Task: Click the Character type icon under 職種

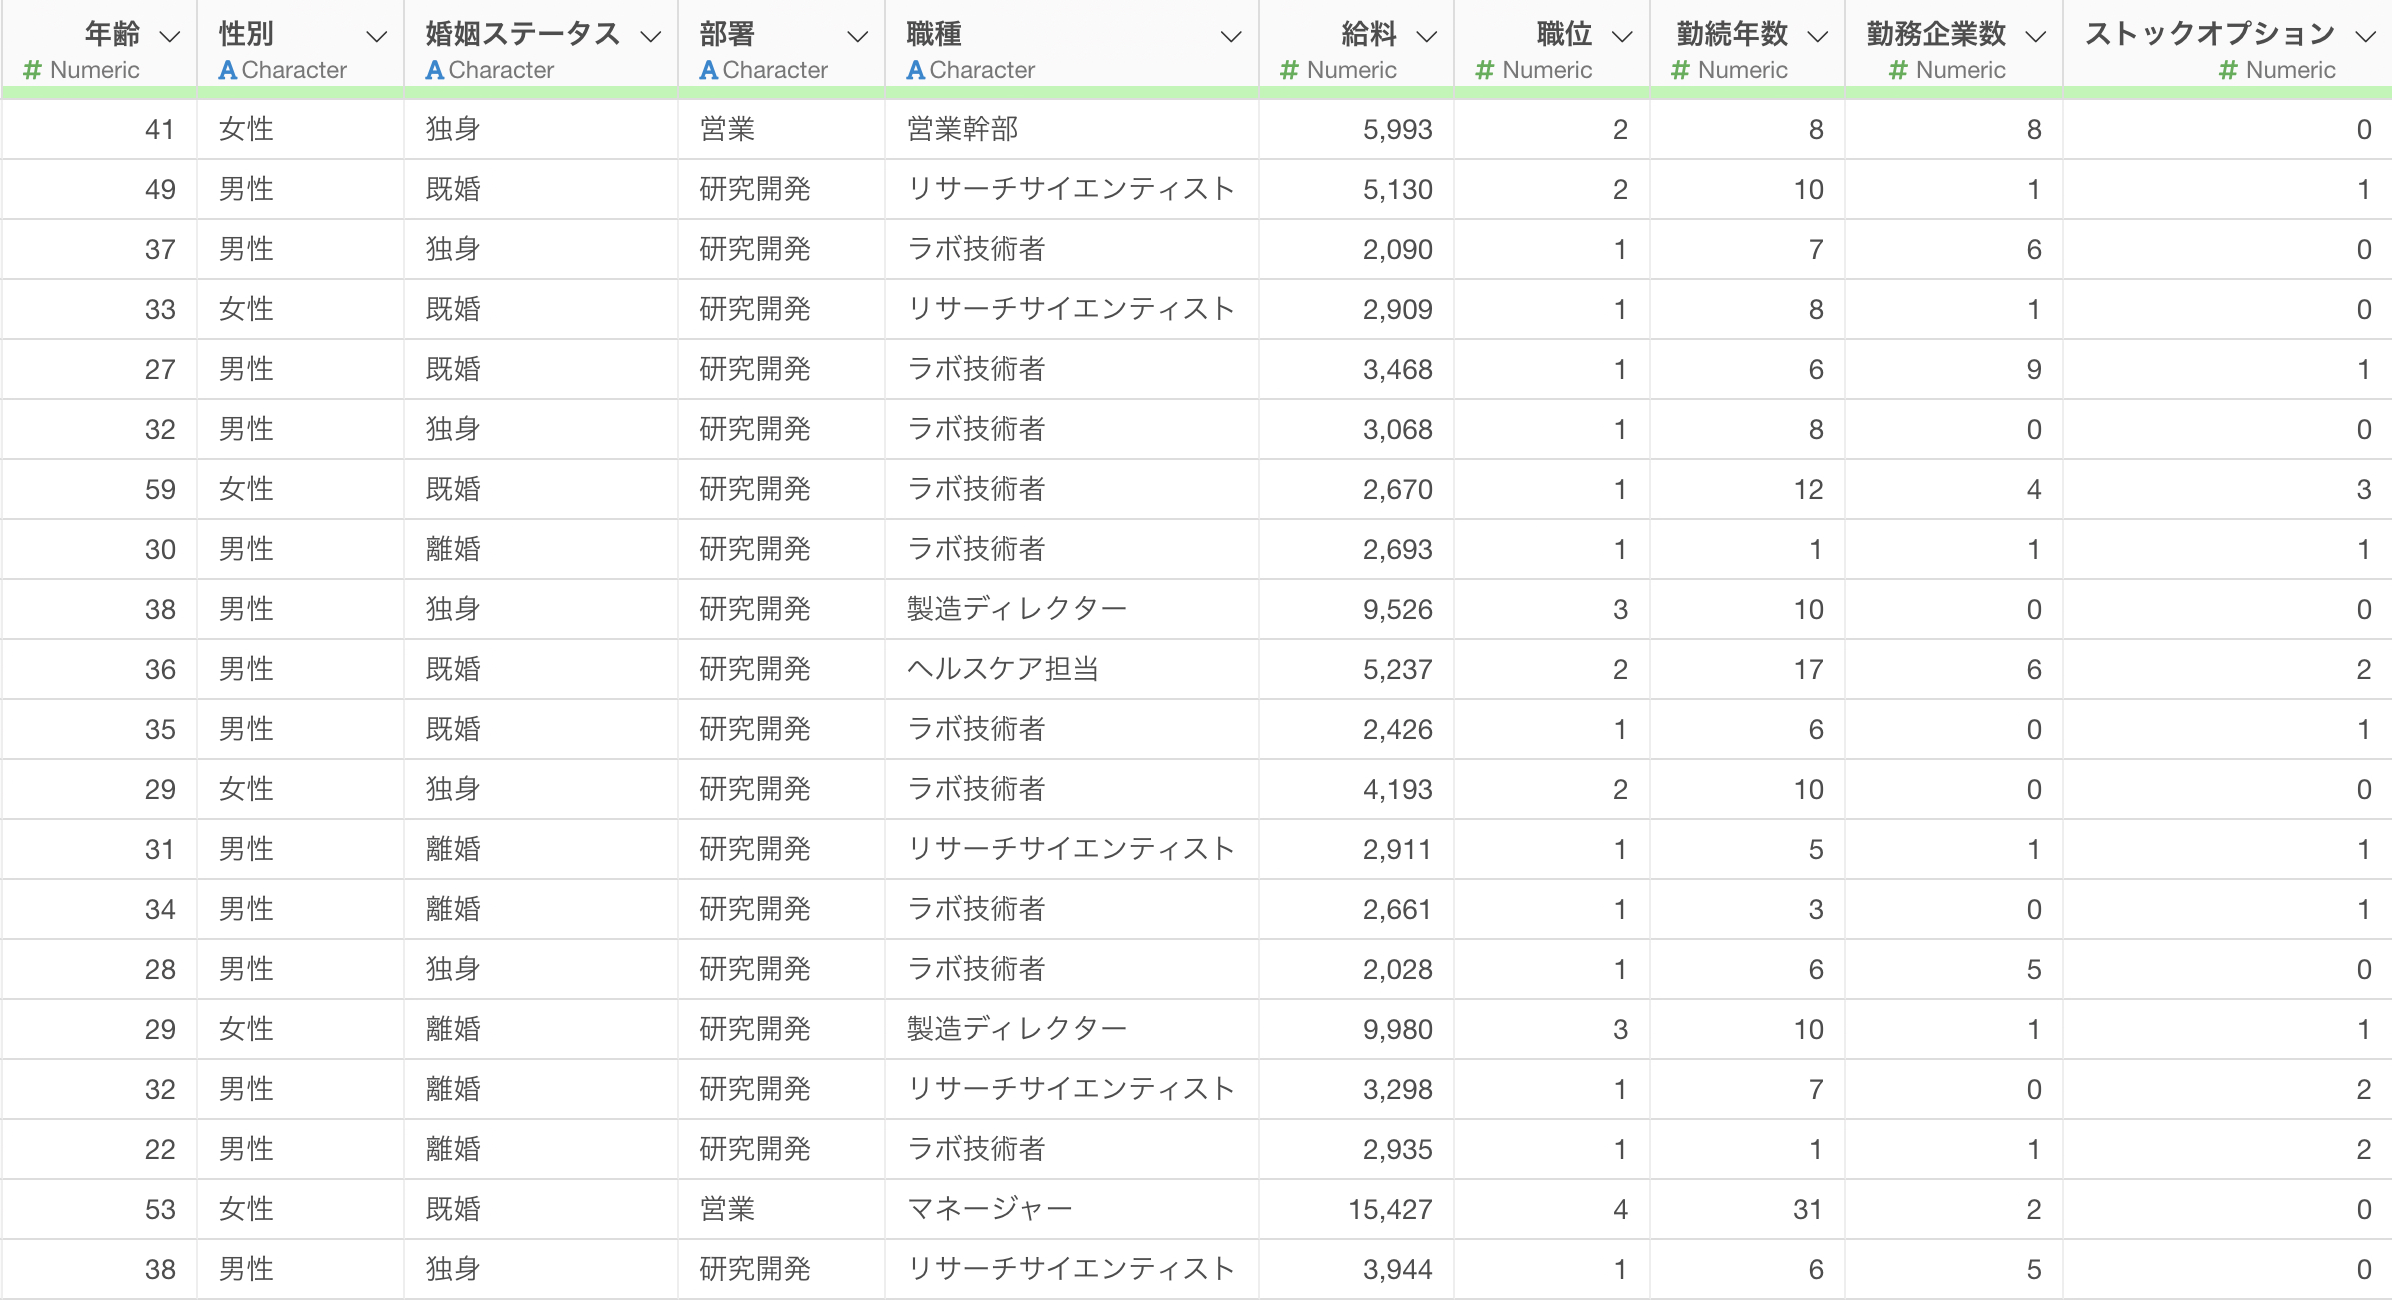Action: 915,70
